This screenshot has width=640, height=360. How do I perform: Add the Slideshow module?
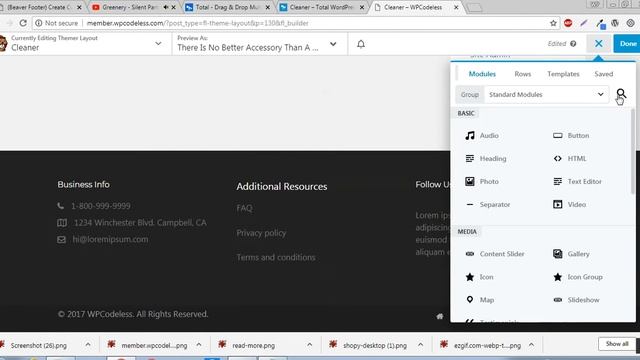tap(576, 300)
